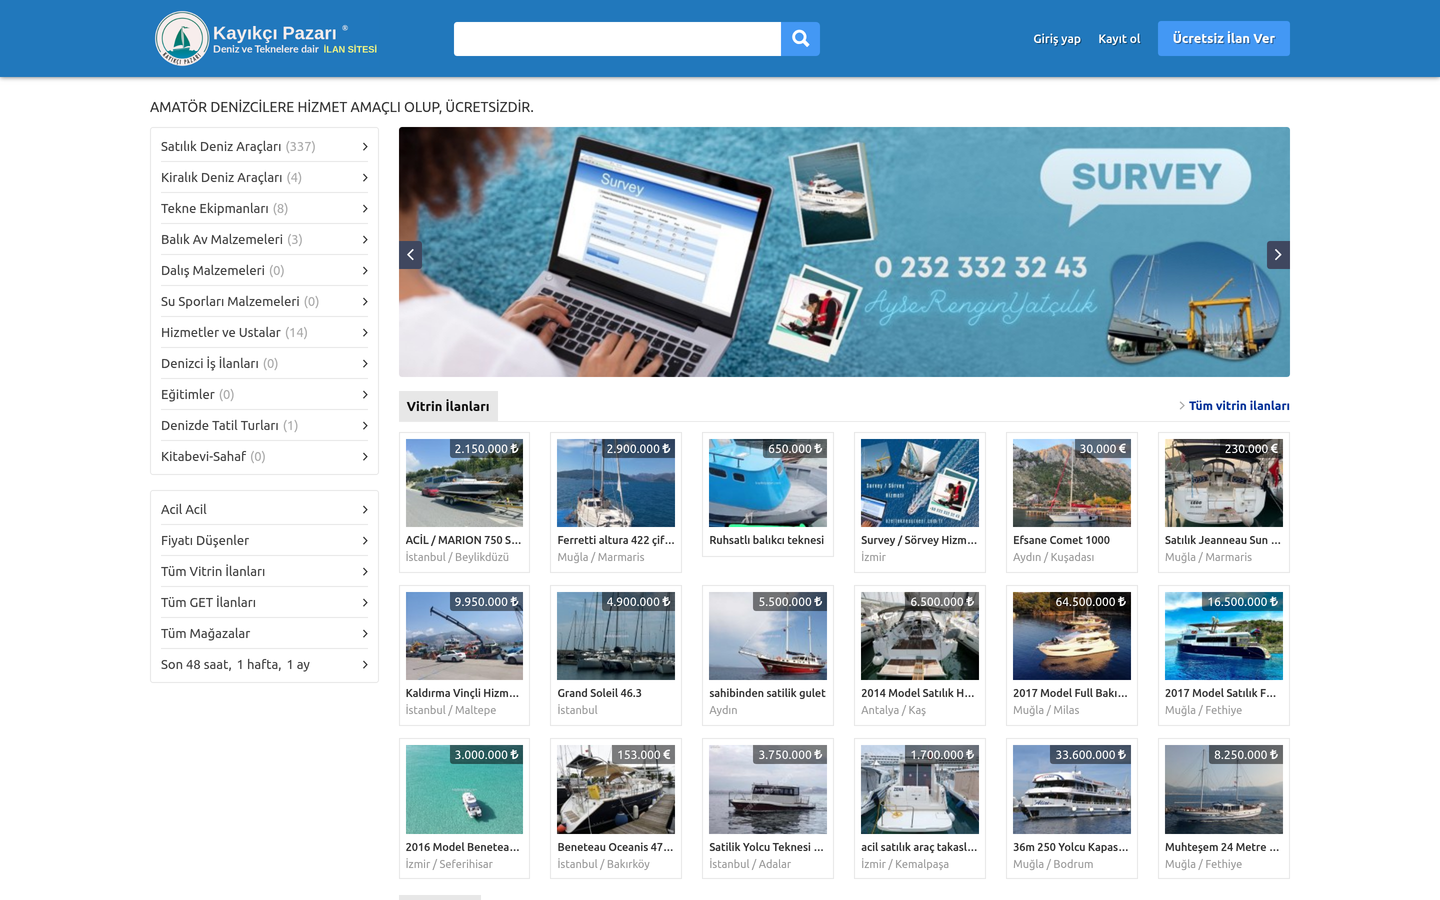
Task: Open Muhteşem 24 Metre listing thumbnail
Action: pos(1224,789)
